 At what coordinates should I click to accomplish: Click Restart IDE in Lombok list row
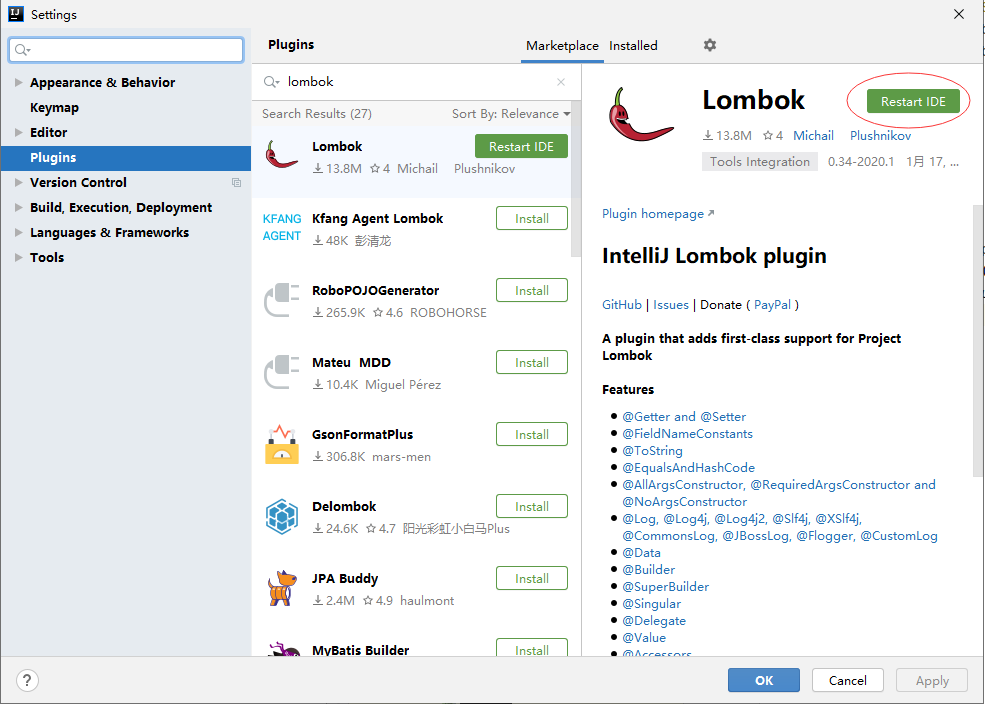[x=521, y=146]
